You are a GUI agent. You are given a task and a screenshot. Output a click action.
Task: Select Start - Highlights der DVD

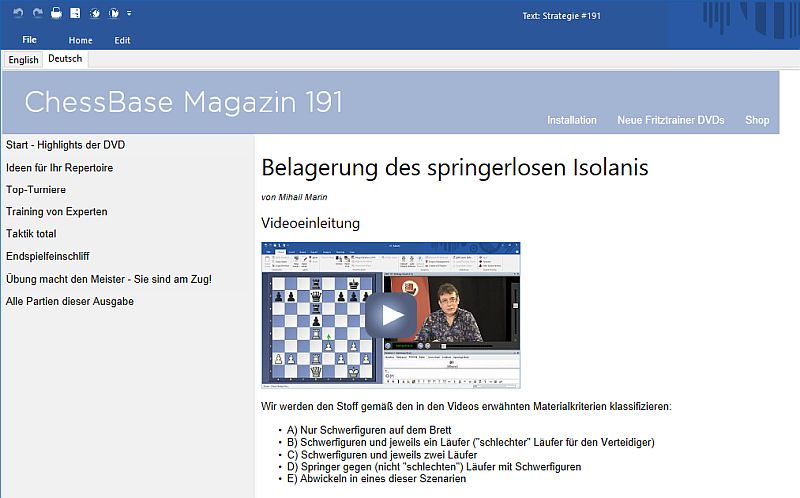65,145
